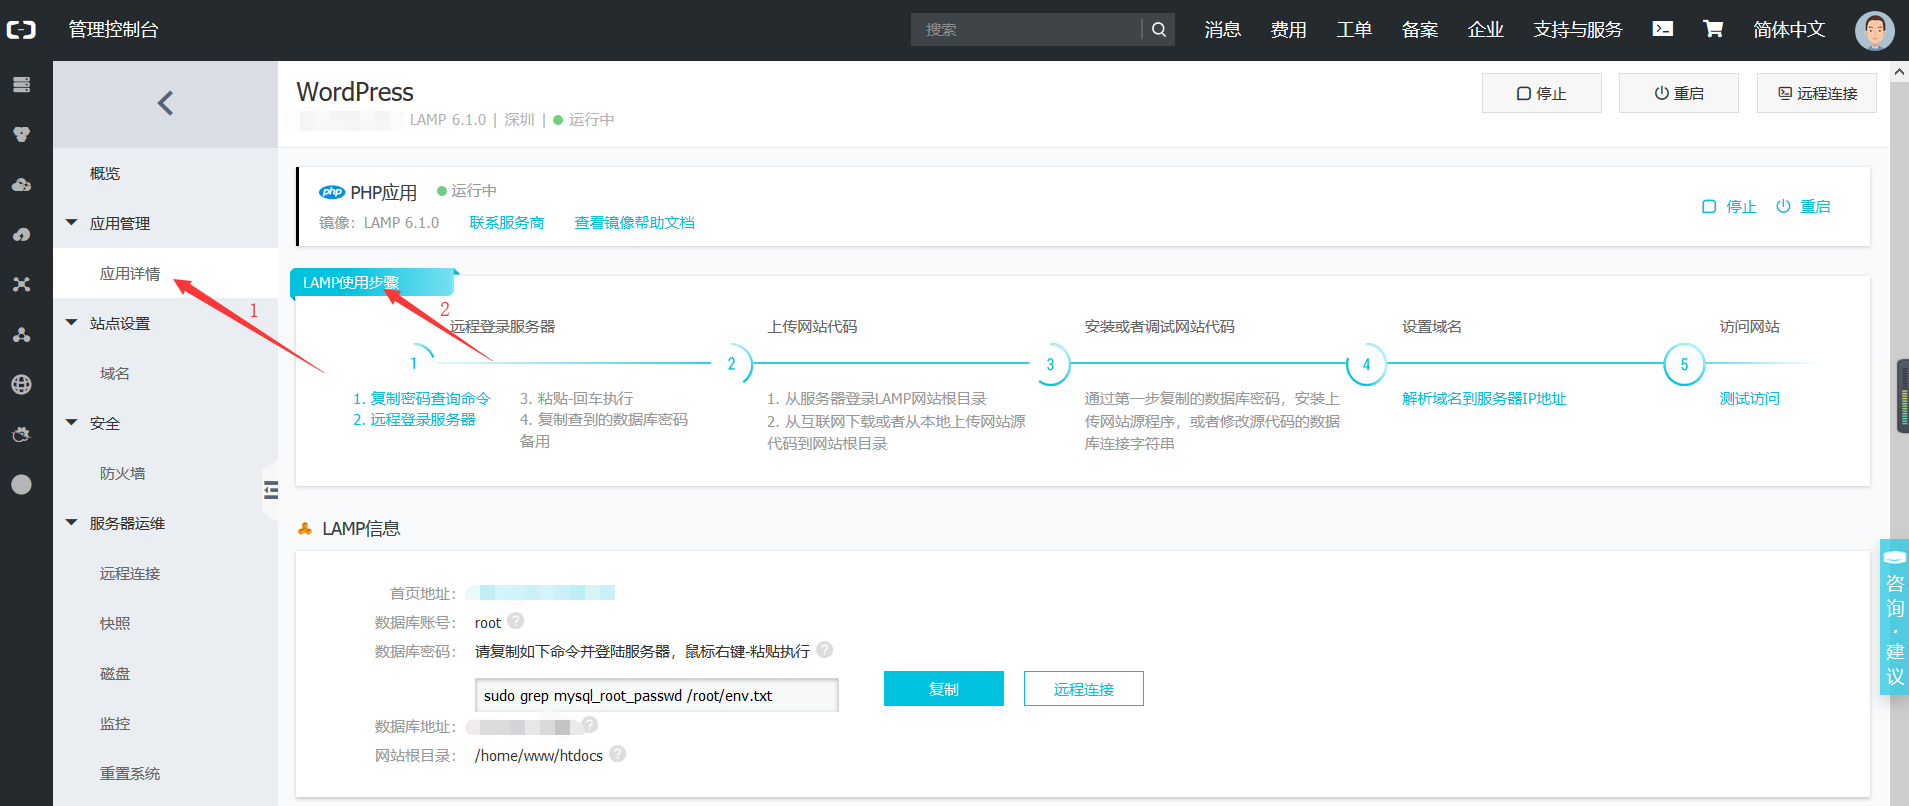Click the back arrow in sidebar
Image resolution: width=1909 pixels, height=806 pixels.
pyautogui.click(x=166, y=103)
